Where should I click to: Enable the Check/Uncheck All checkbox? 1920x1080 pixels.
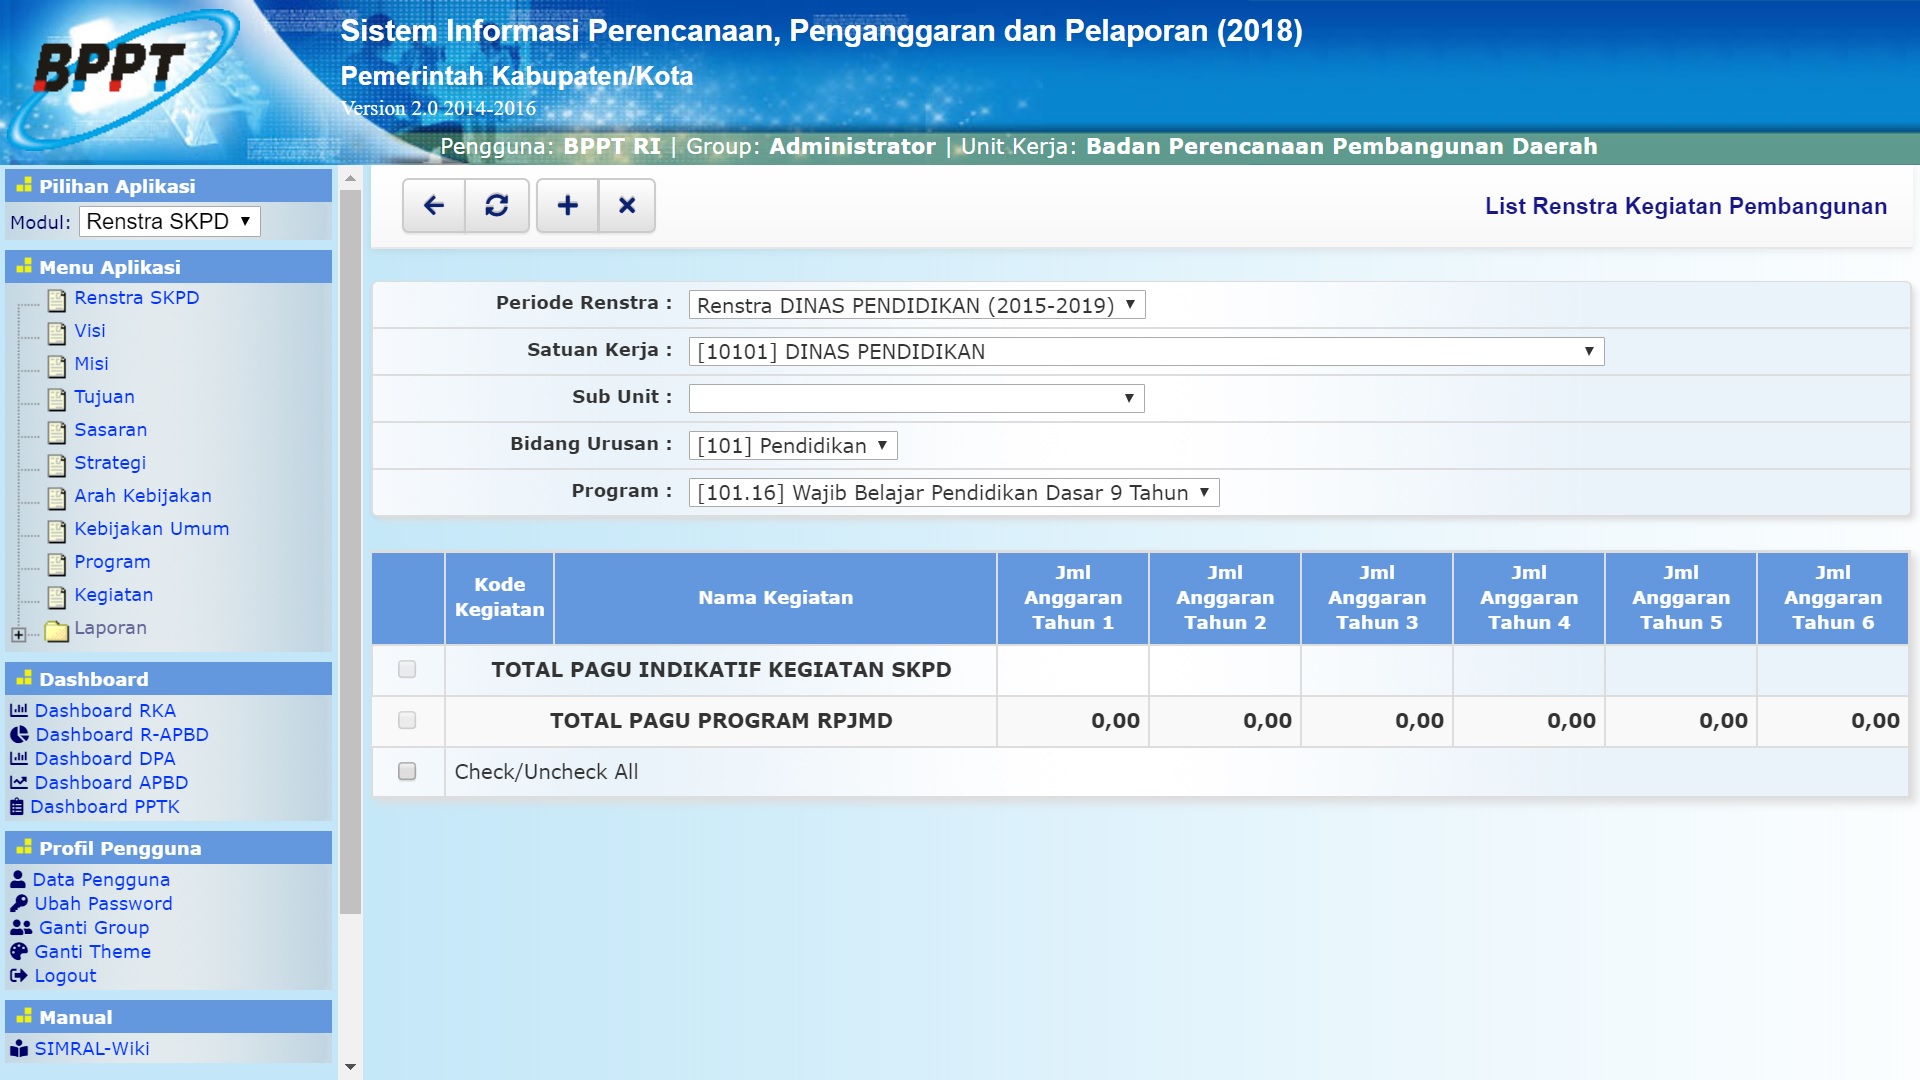tap(406, 771)
